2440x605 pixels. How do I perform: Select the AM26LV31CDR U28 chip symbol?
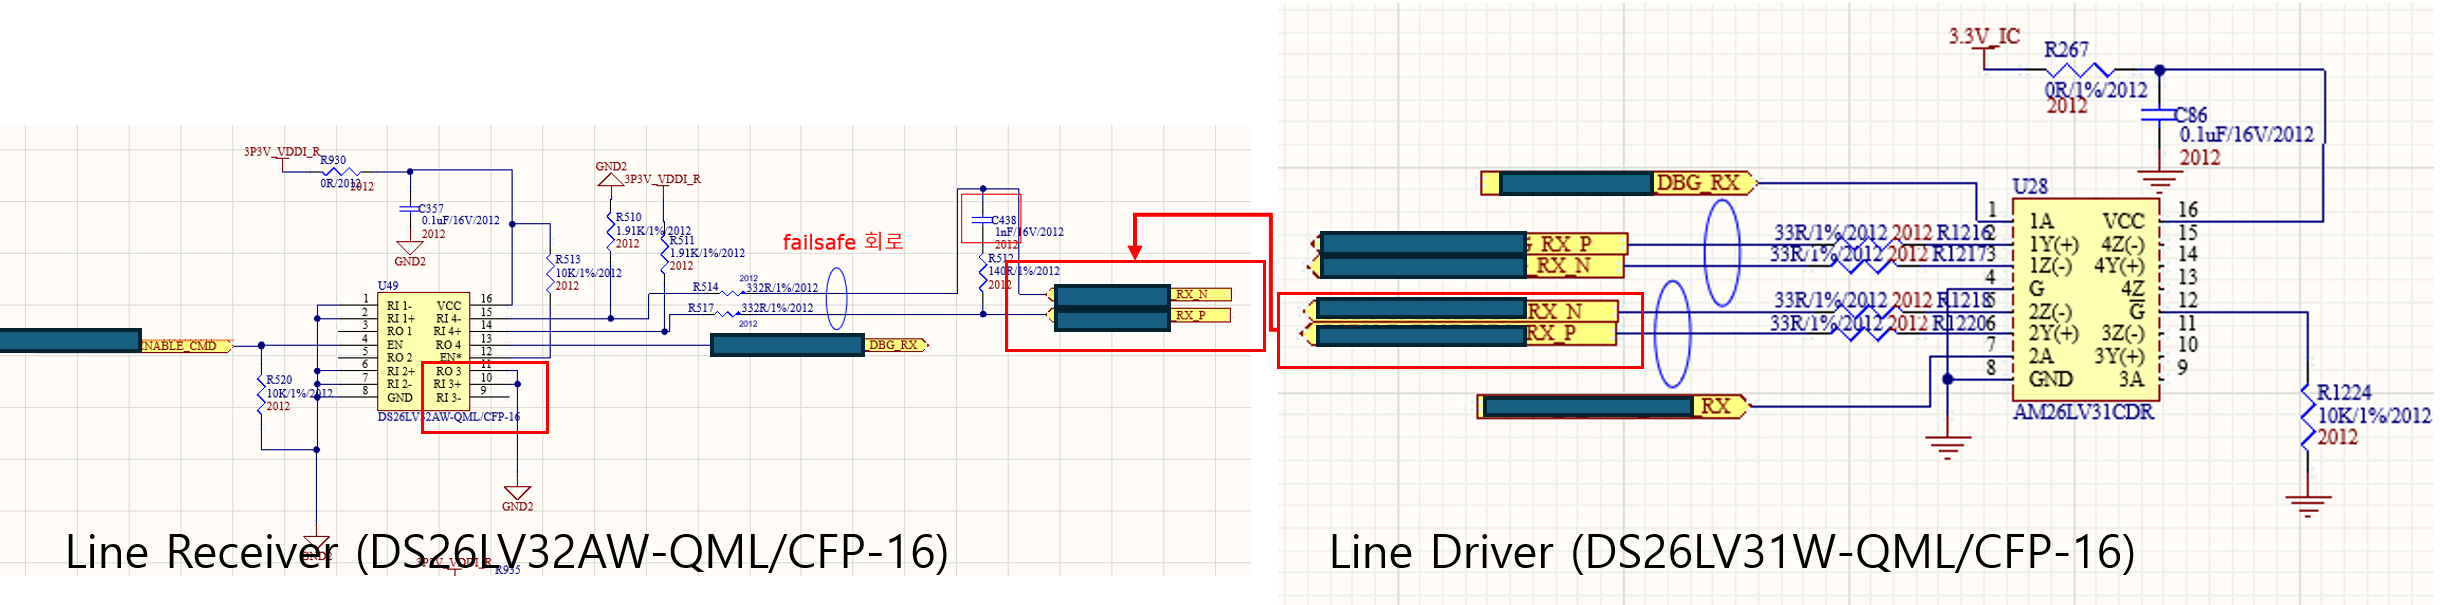(x=2086, y=300)
